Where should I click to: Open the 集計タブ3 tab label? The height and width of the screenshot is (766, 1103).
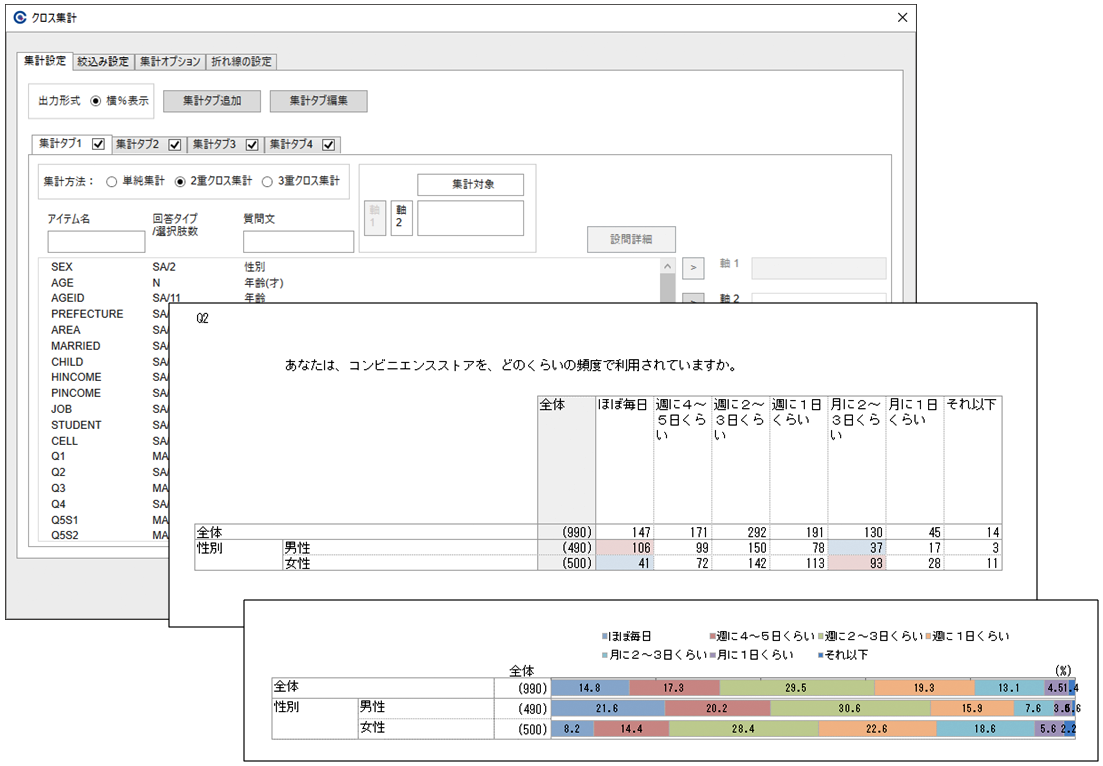215,144
